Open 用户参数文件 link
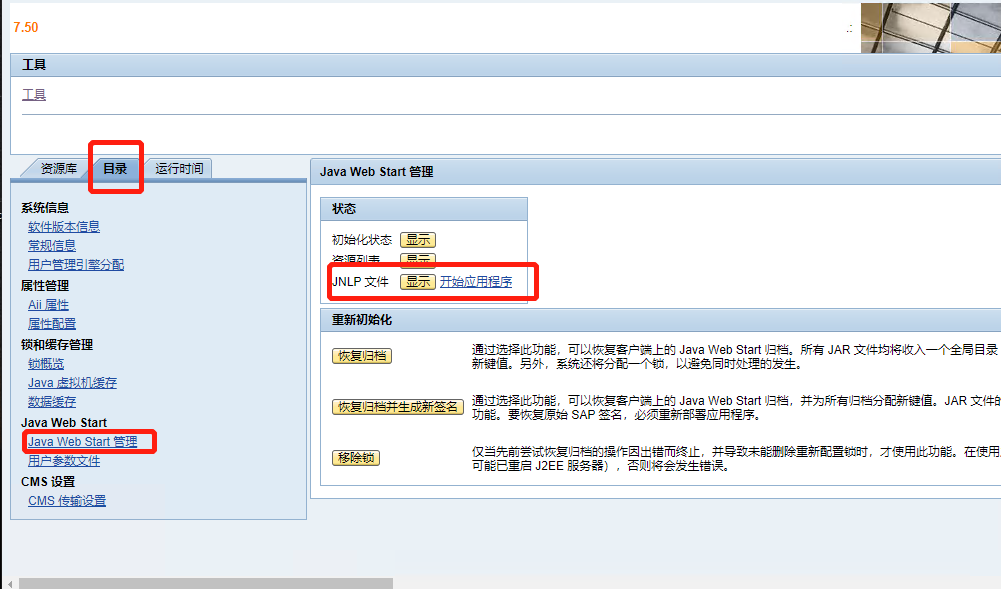The height and width of the screenshot is (589, 1001). (x=64, y=461)
